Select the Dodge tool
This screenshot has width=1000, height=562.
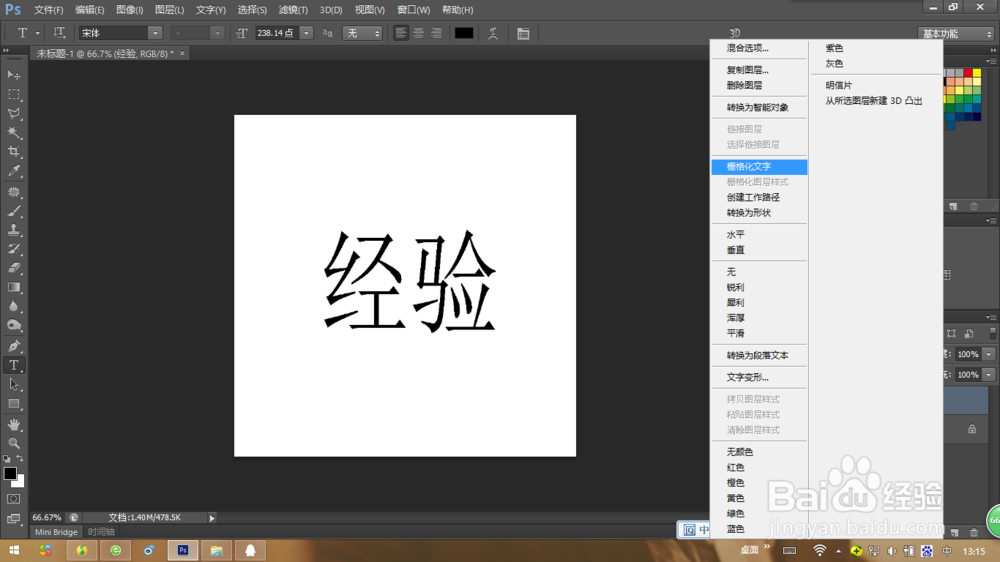pos(14,326)
